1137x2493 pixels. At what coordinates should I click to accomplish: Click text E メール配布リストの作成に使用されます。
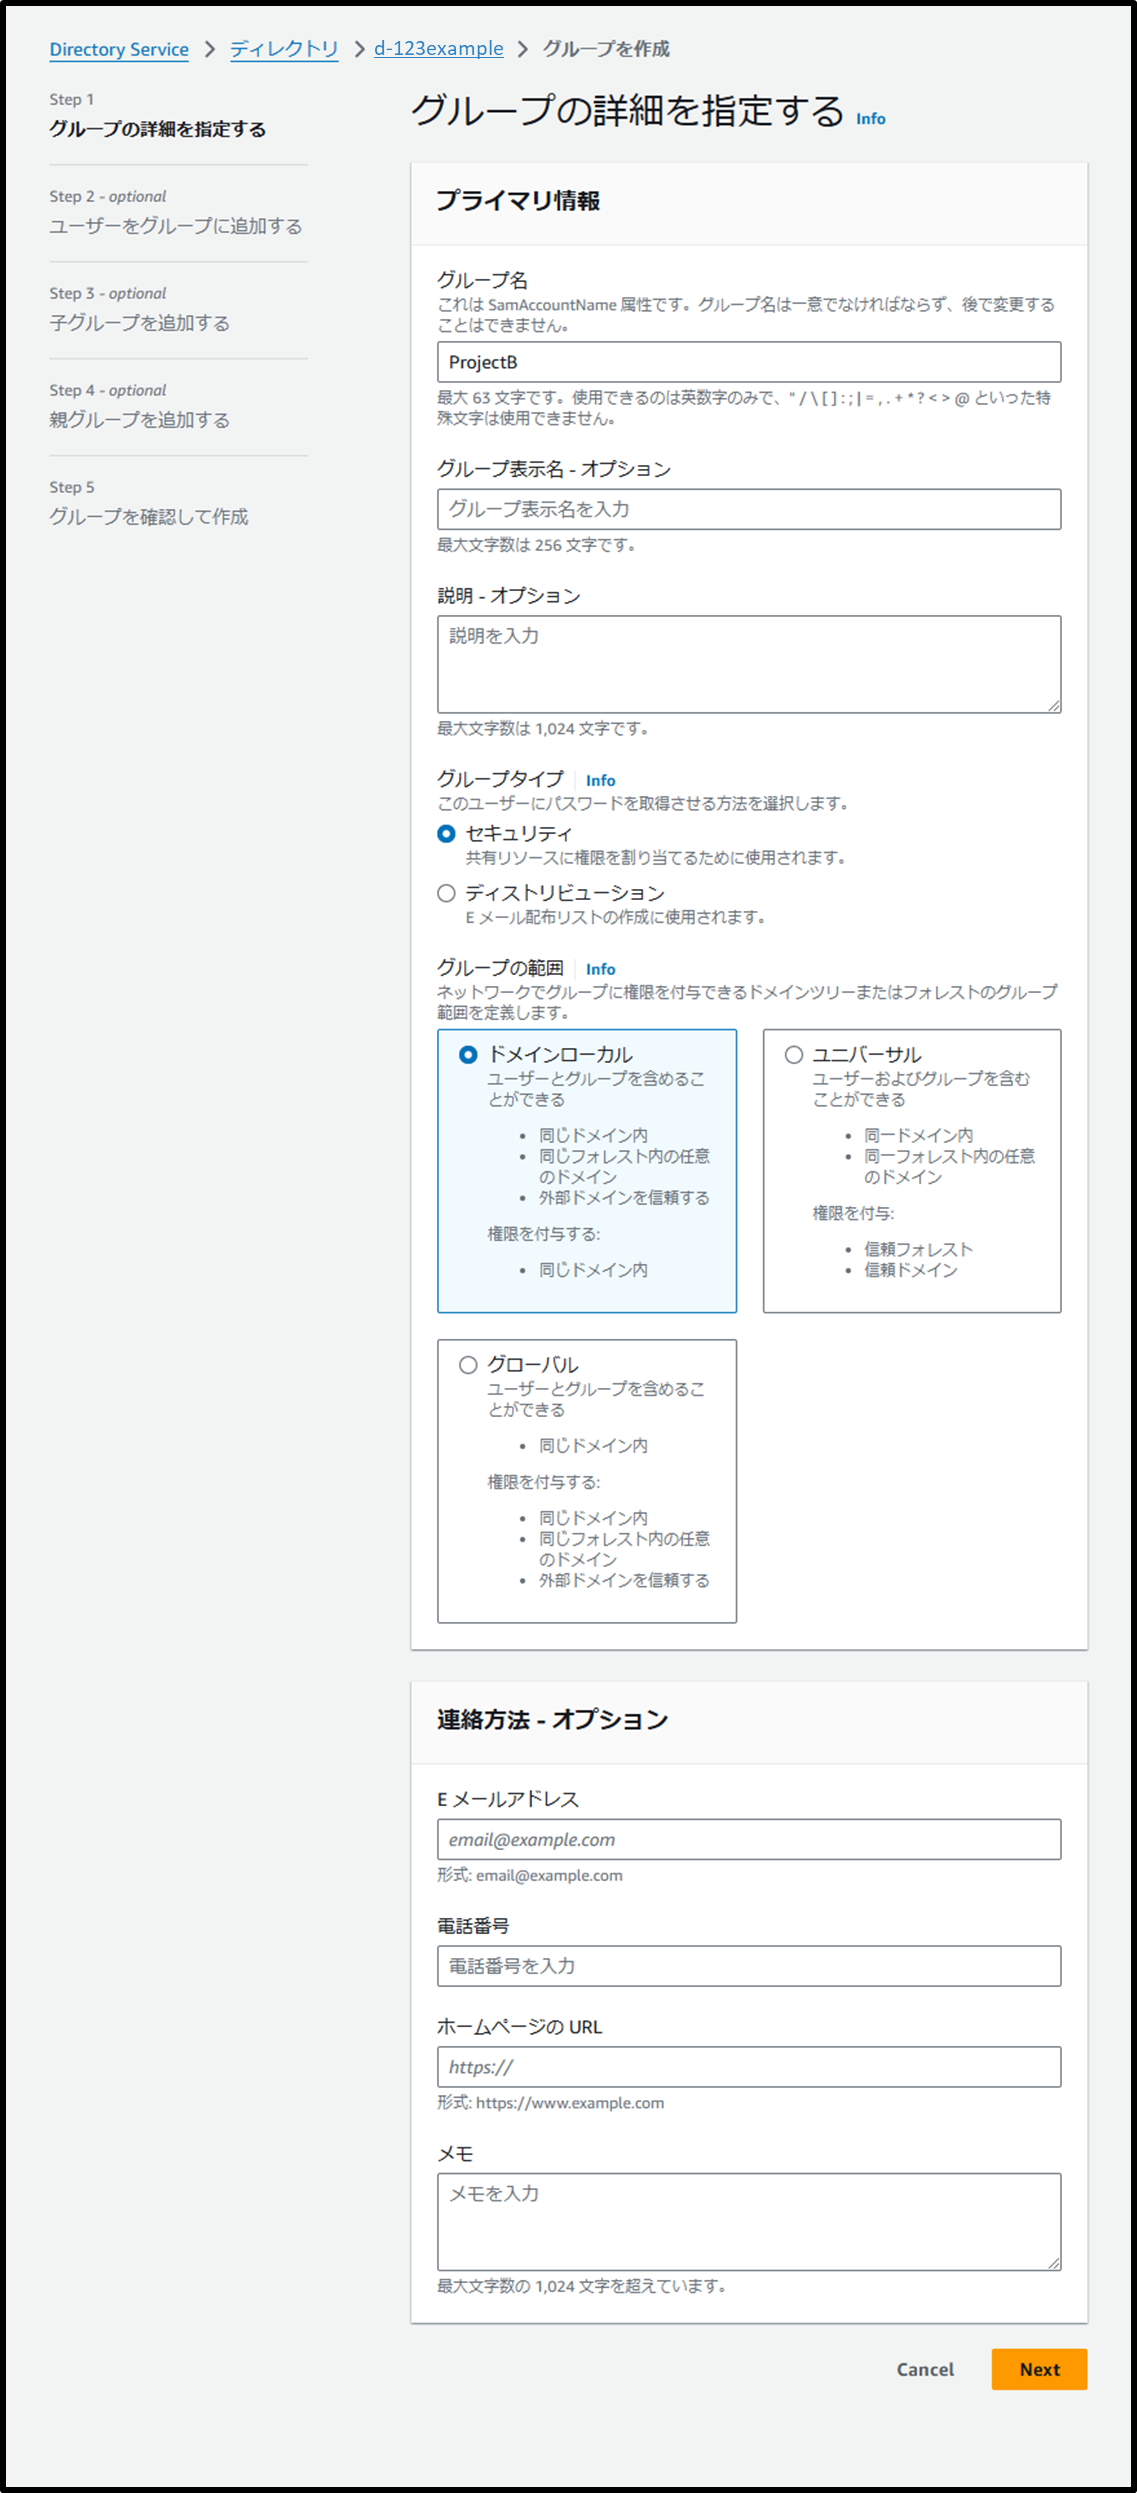[616, 917]
